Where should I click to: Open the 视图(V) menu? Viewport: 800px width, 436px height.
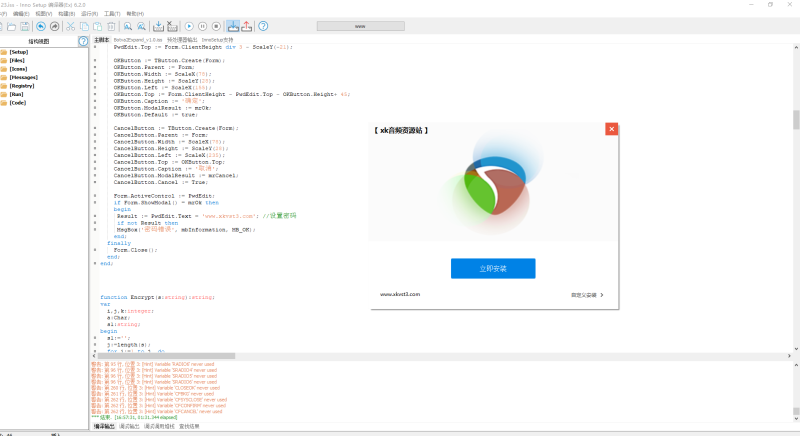click(44, 14)
